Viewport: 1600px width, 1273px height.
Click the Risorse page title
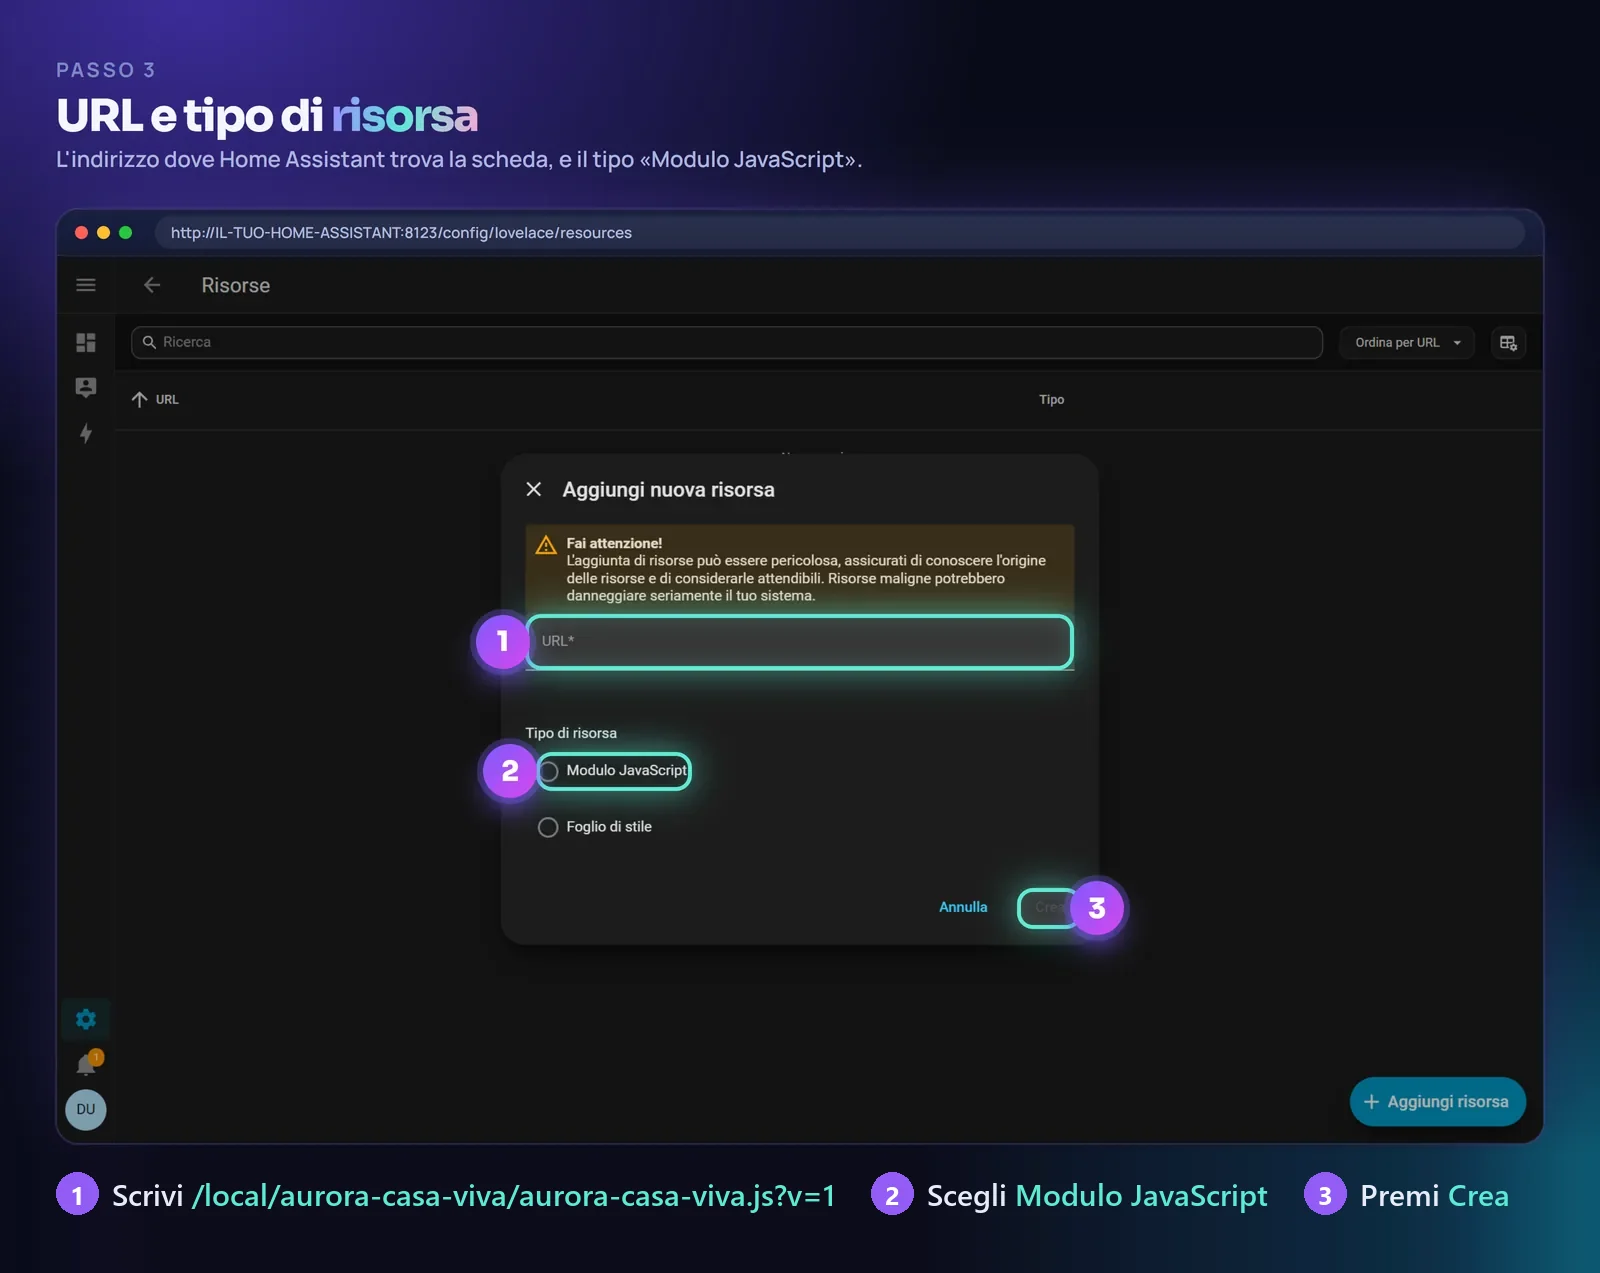236,285
